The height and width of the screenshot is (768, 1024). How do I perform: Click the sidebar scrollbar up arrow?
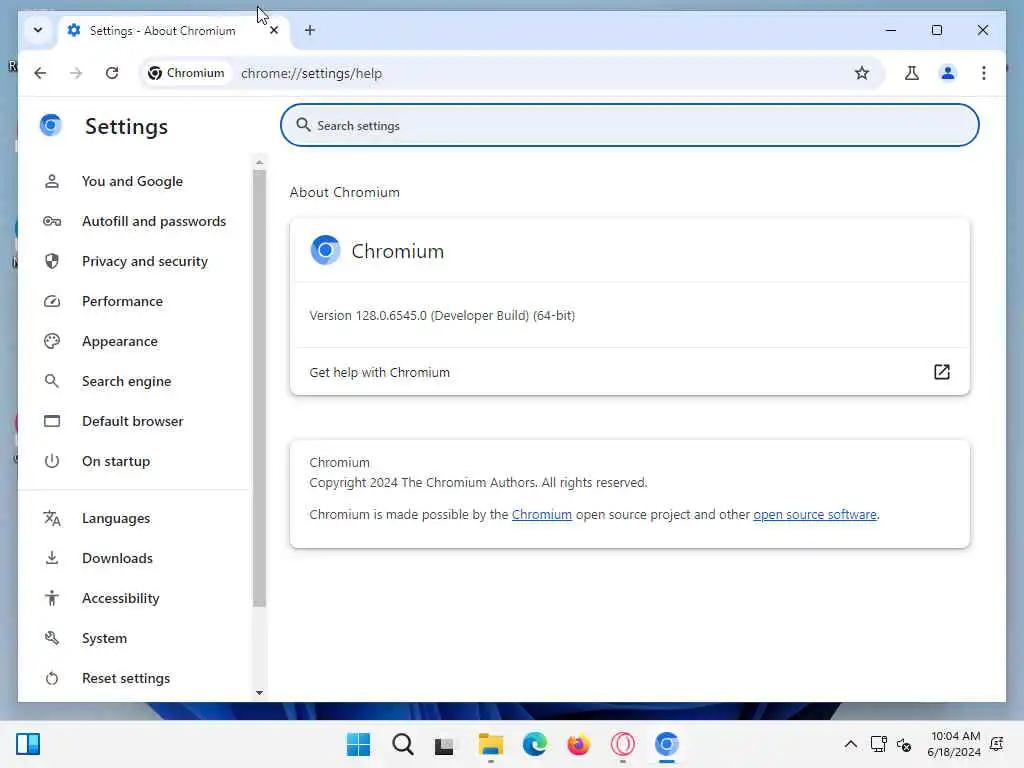pyautogui.click(x=259, y=162)
